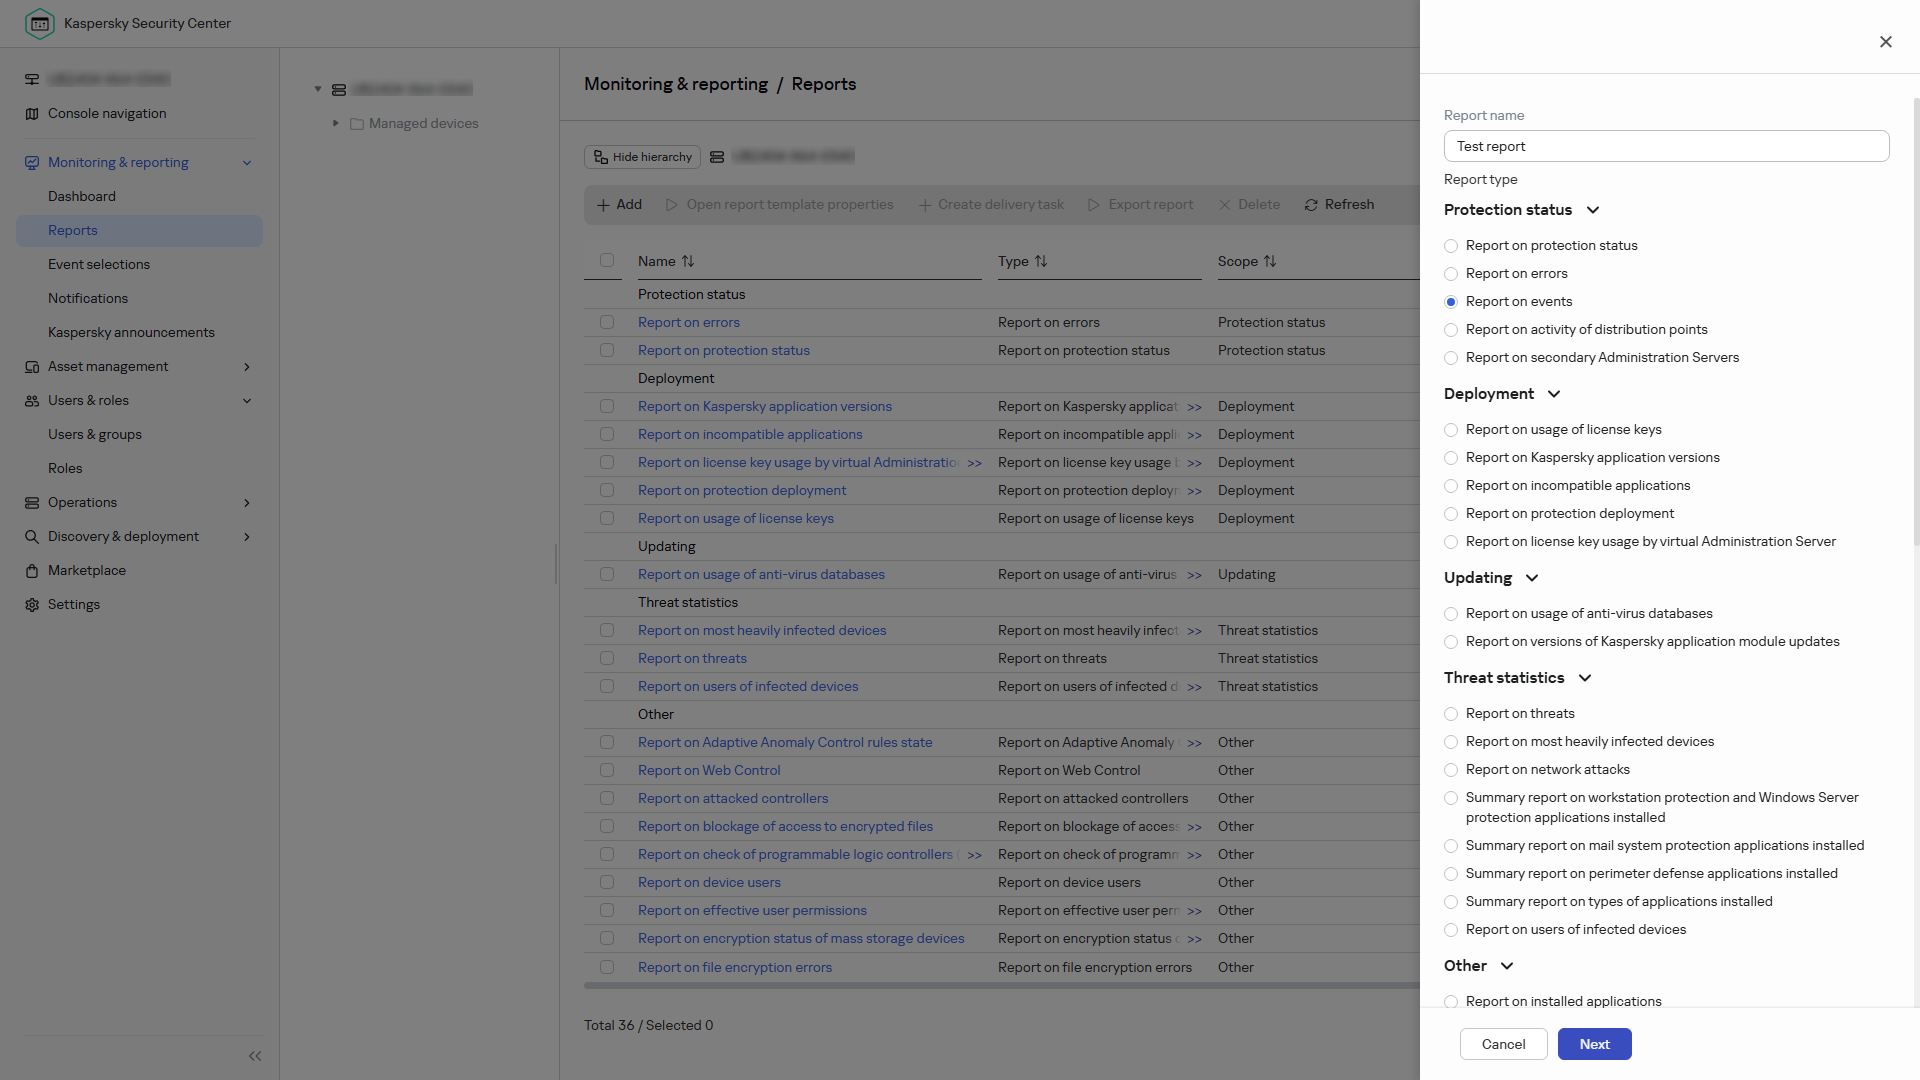The height and width of the screenshot is (1080, 1920).
Task: Click the Discovery & deployment magnifier icon
Action: click(32, 537)
